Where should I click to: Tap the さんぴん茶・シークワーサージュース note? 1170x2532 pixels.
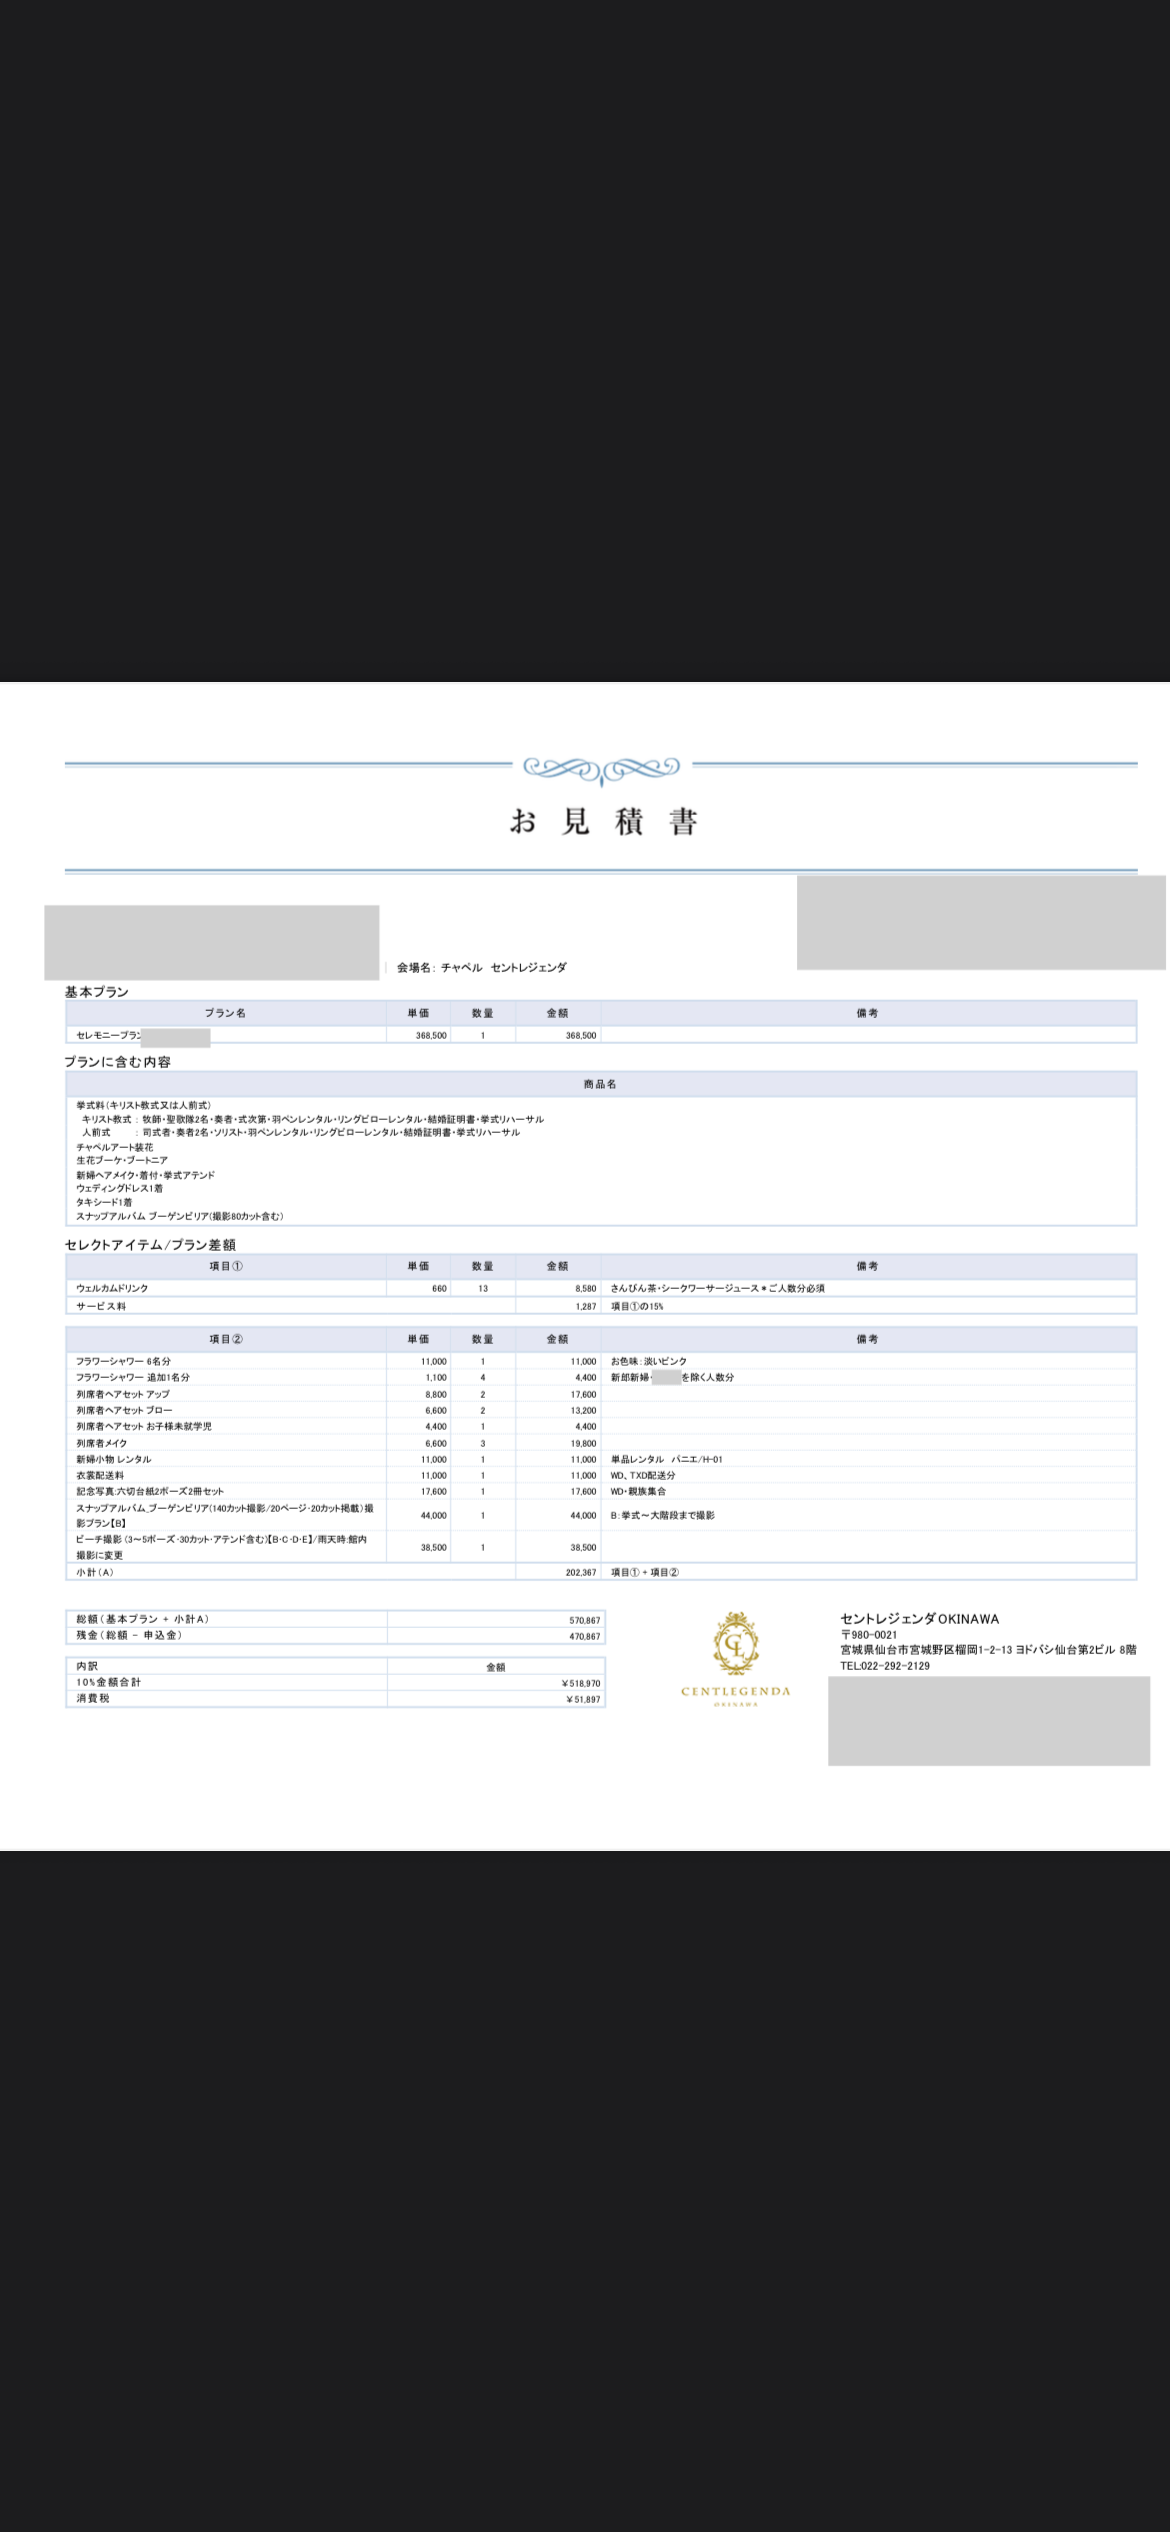pyautogui.click(x=718, y=1288)
